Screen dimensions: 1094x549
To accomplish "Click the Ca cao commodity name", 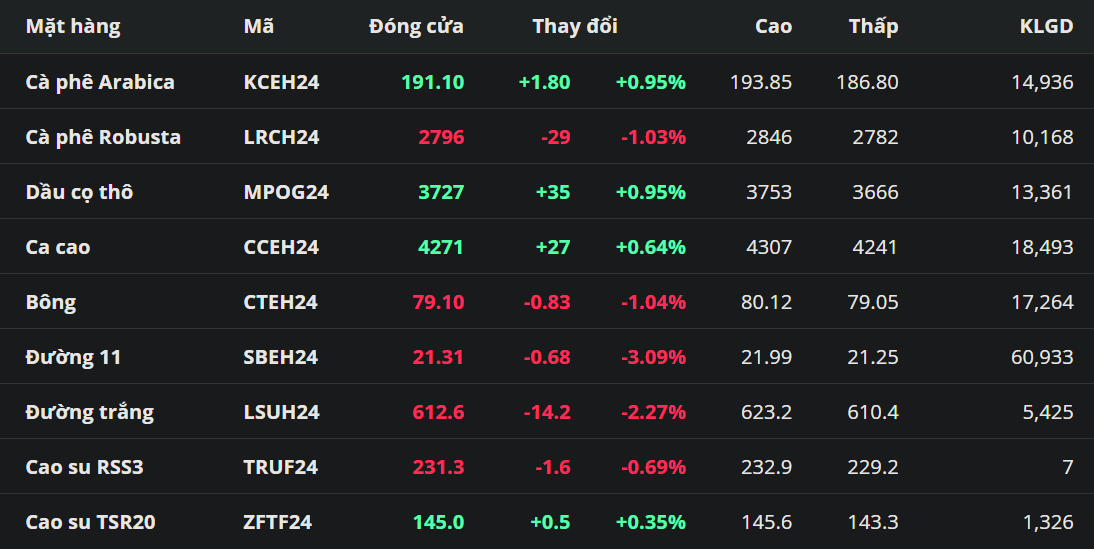I will pos(58,247).
